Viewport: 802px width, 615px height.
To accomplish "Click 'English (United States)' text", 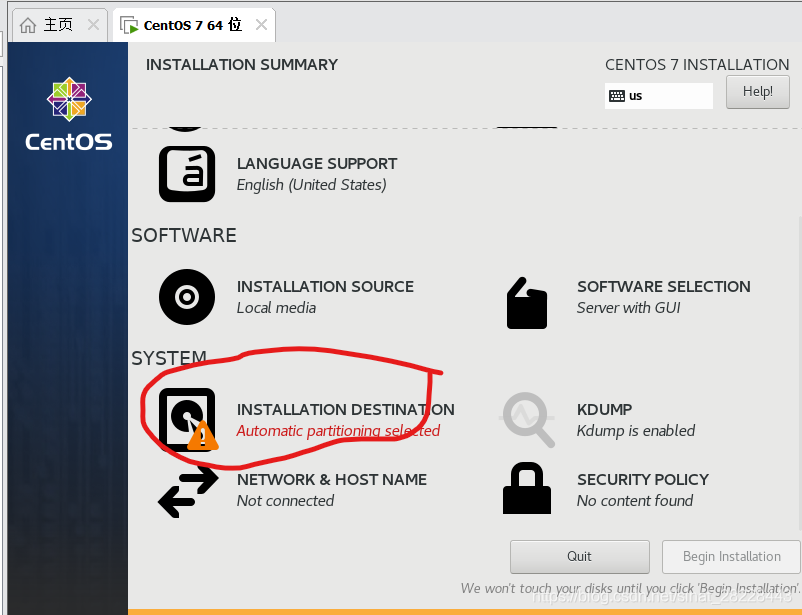I will tap(311, 185).
